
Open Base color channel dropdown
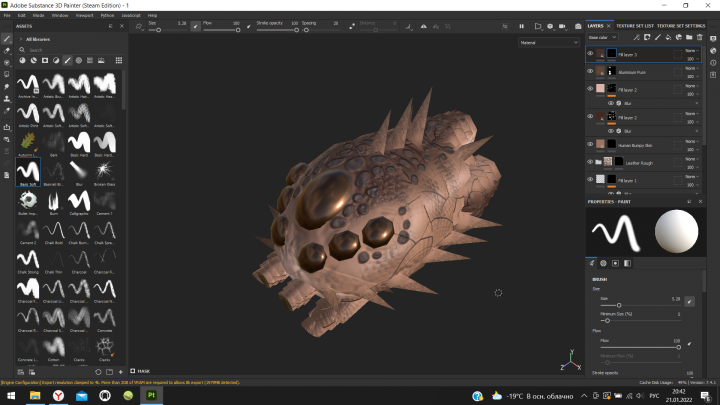point(602,37)
